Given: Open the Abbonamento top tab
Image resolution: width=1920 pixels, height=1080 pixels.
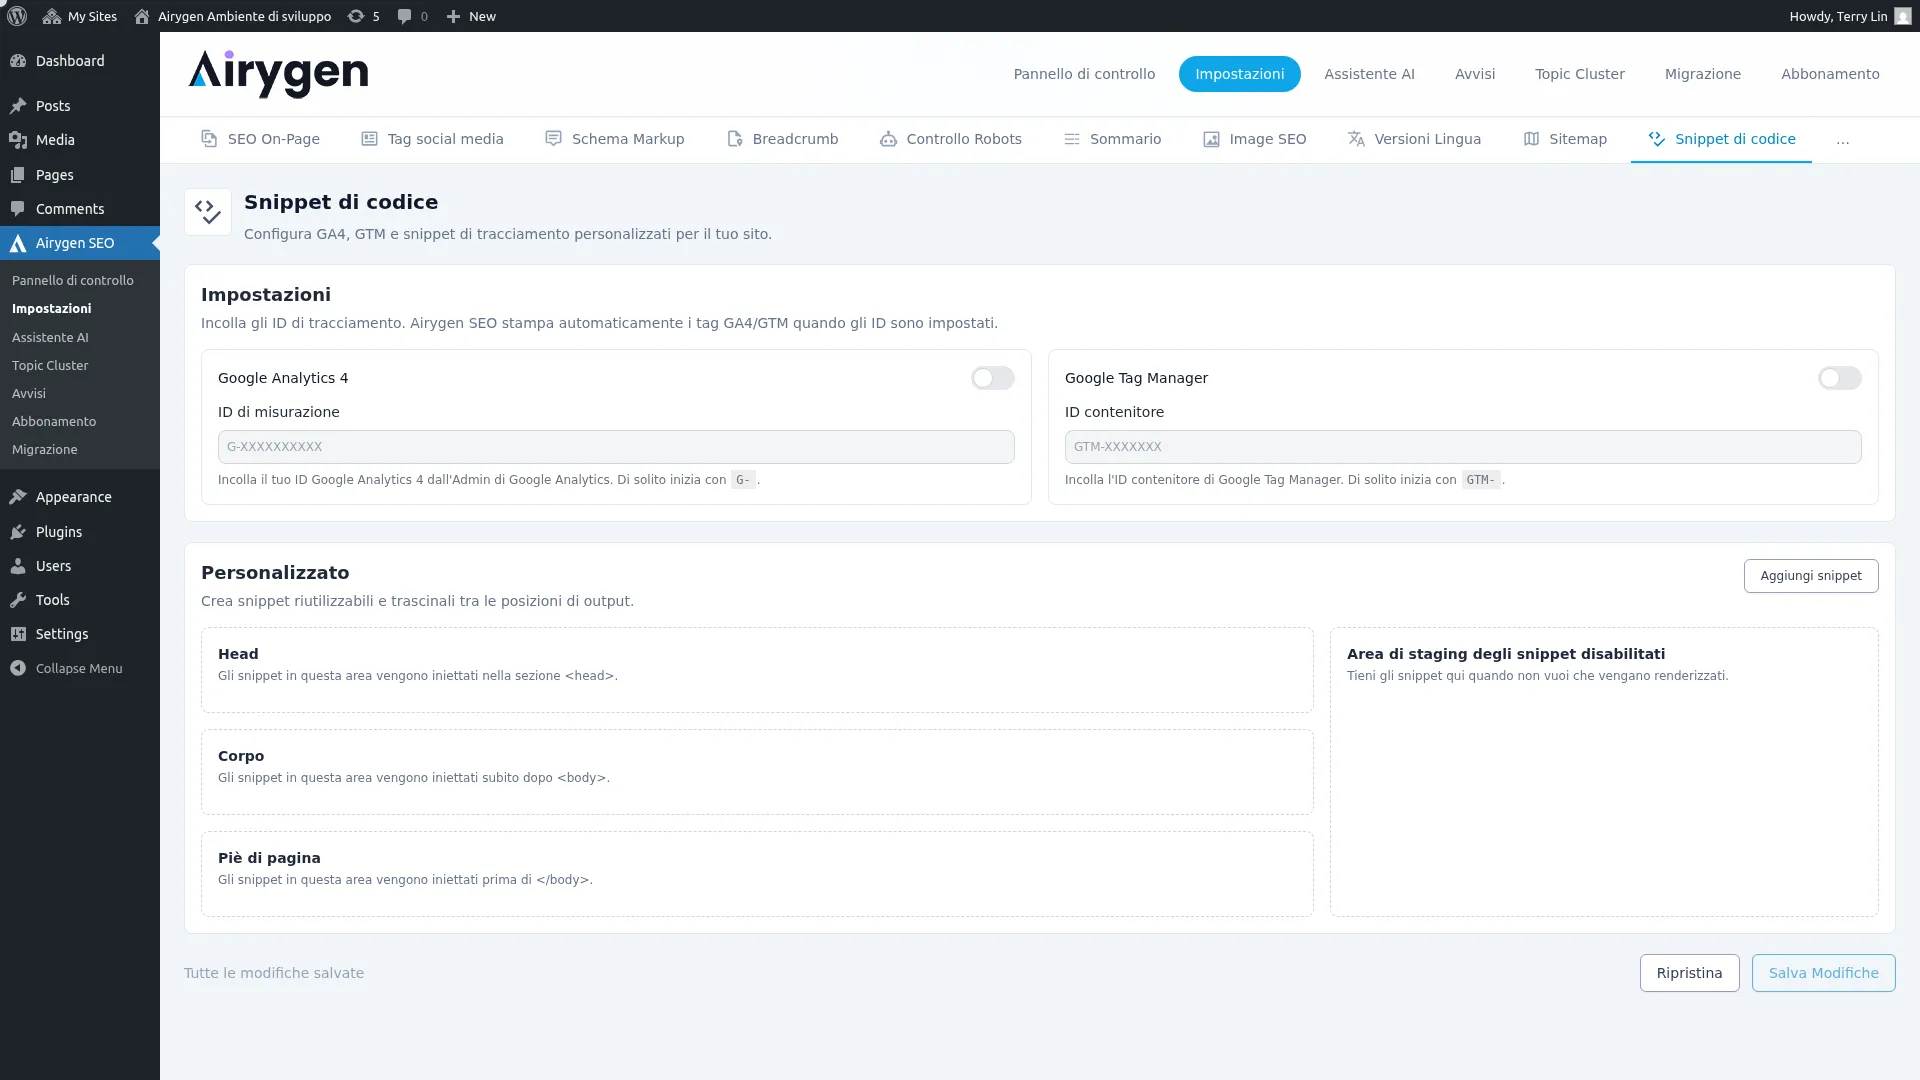Looking at the screenshot, I should pos(1830,74).
